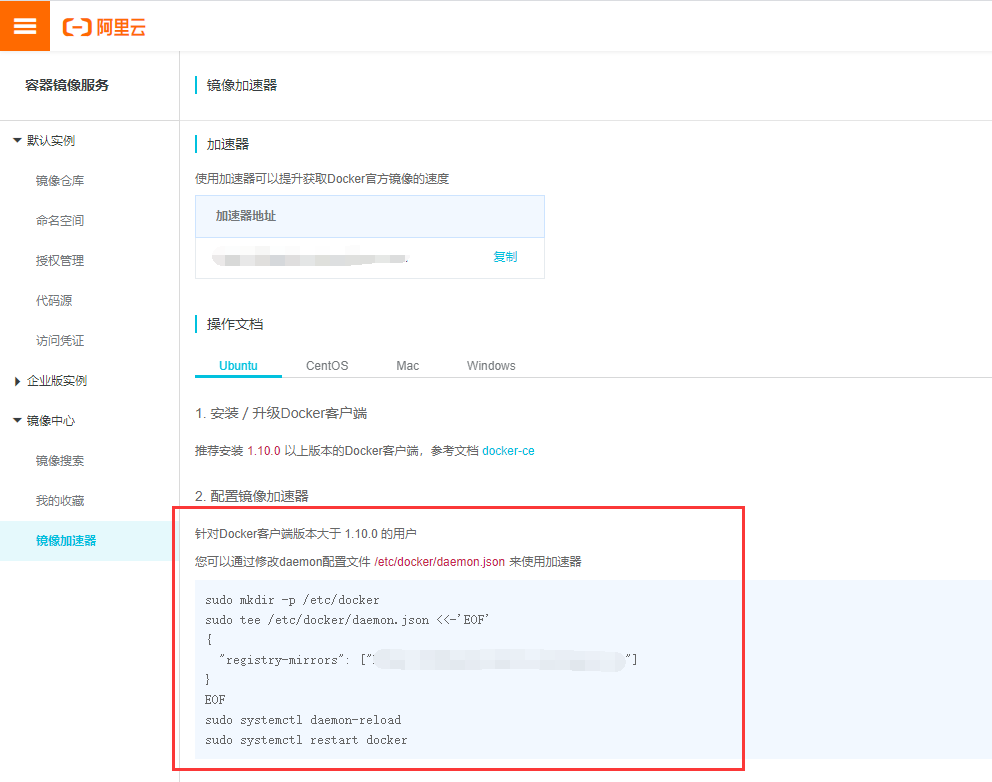
Task: Click the 'sudo systemctl daemon-reload' line
Action: (x=303, y=720)
